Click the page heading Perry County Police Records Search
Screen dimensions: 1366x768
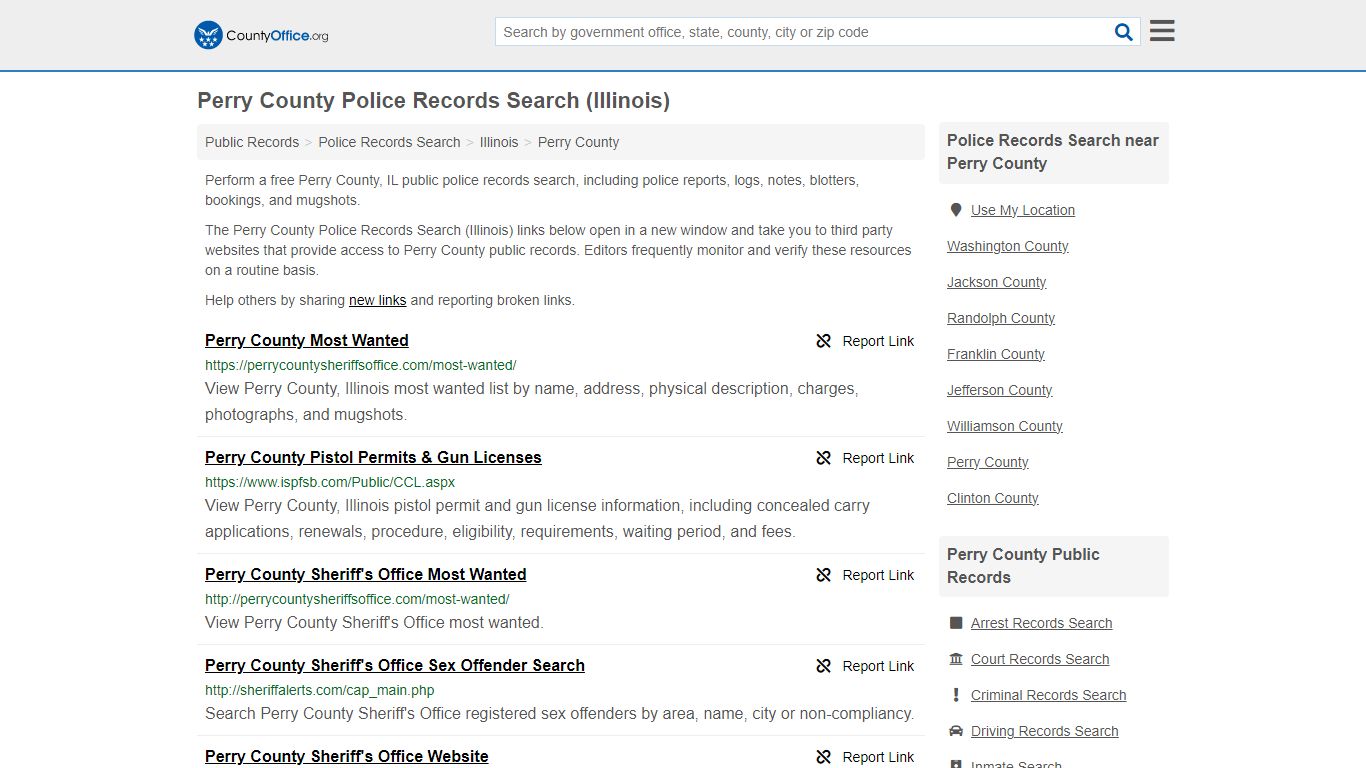click(434, 101)
